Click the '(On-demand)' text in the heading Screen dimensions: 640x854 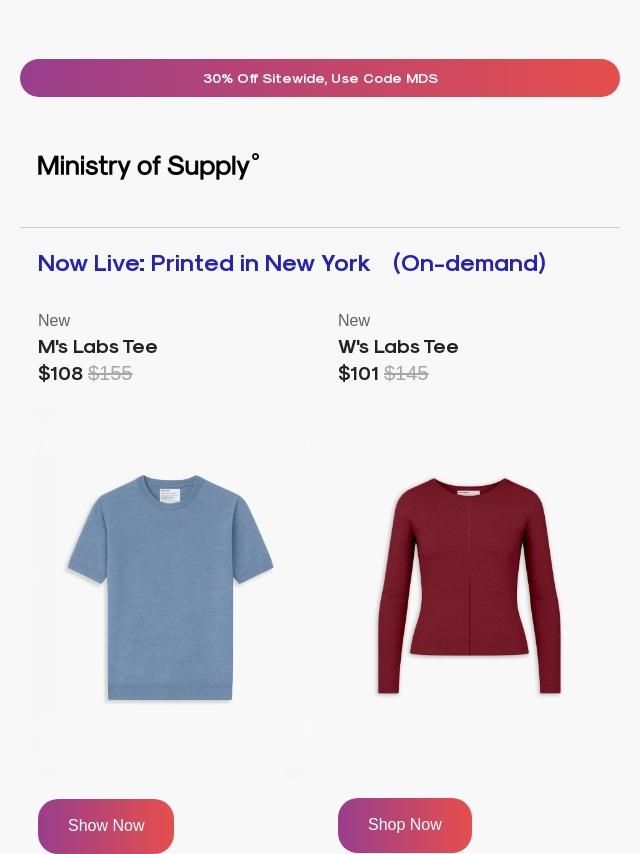(469, 263)
